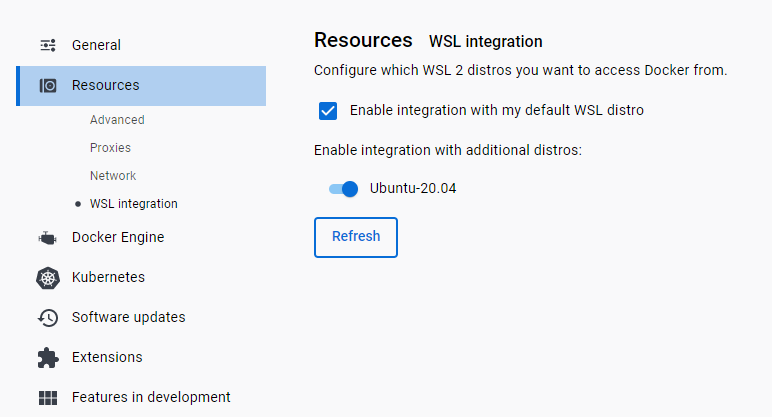Select the Features in development text label
Screen dimensions: 772x417
(151, 397)
